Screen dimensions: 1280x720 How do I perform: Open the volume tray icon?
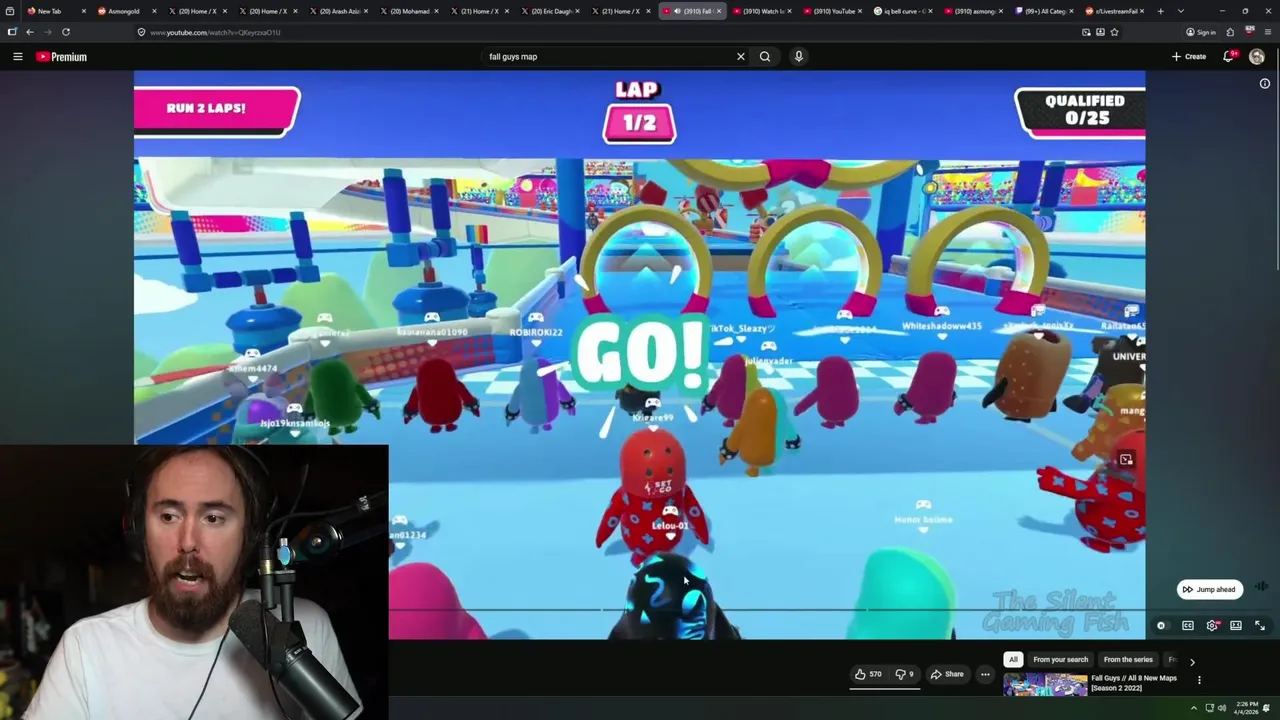pos(1222,708)
